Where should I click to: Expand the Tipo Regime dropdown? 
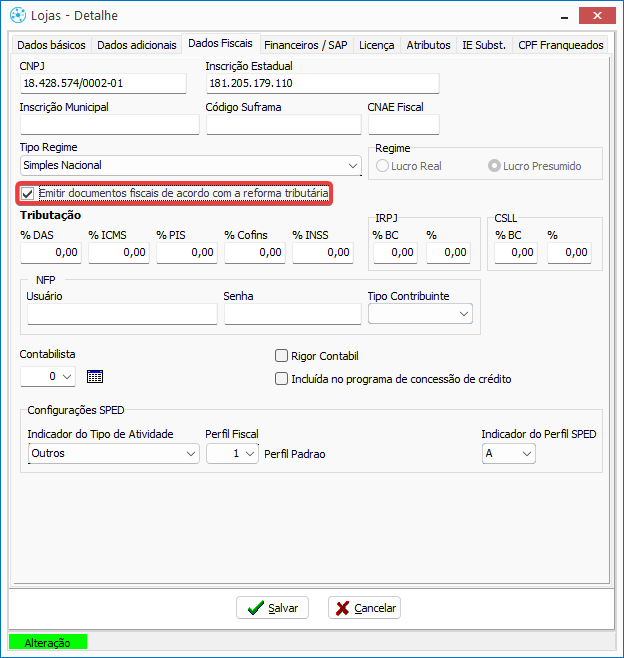tap(352, 166)
